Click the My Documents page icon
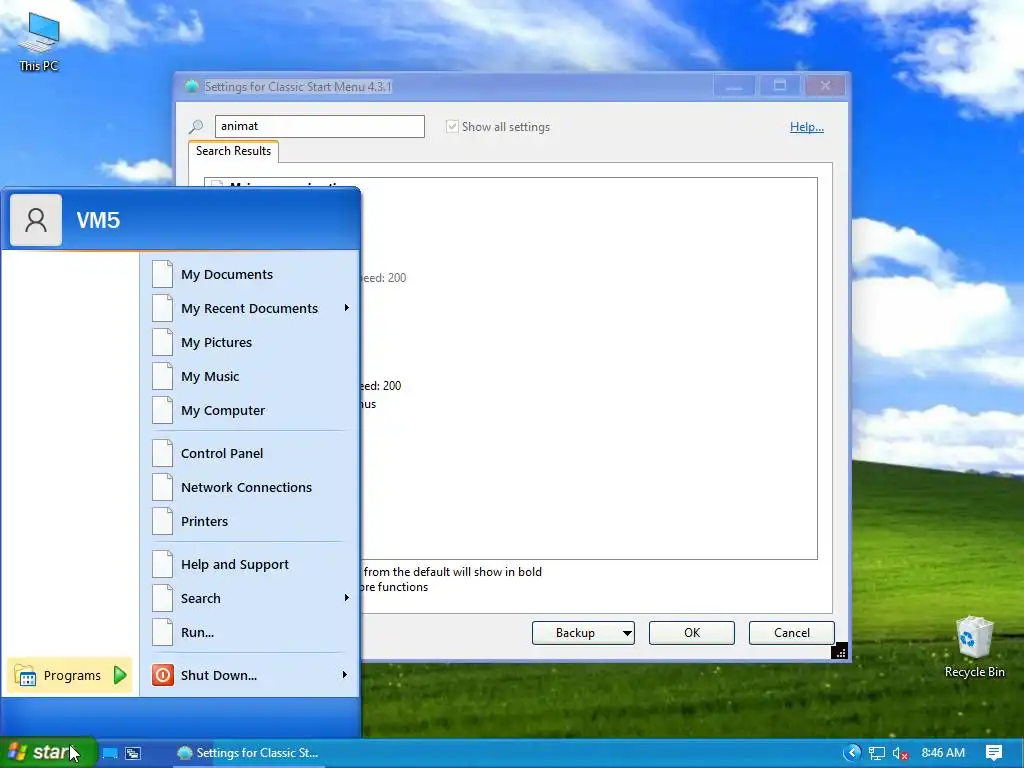The image size is (1024, 768). [163, 274]
